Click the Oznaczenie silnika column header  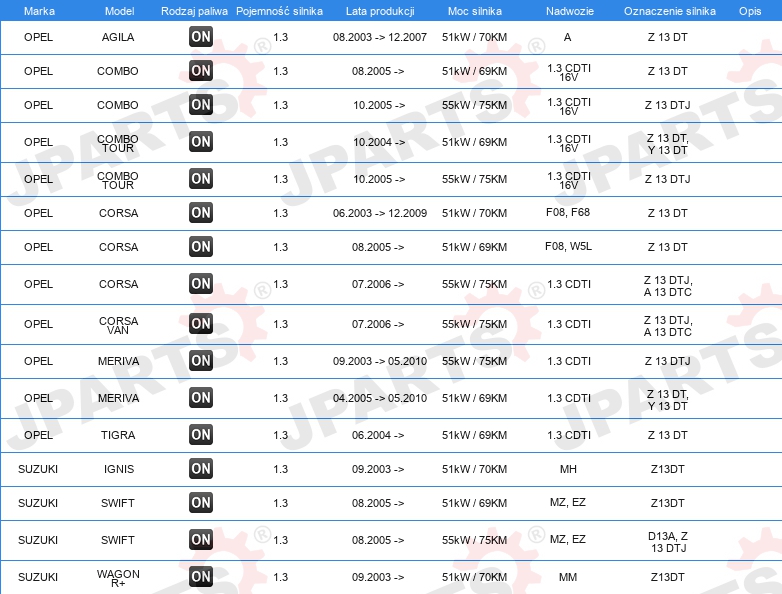(670, 11)
